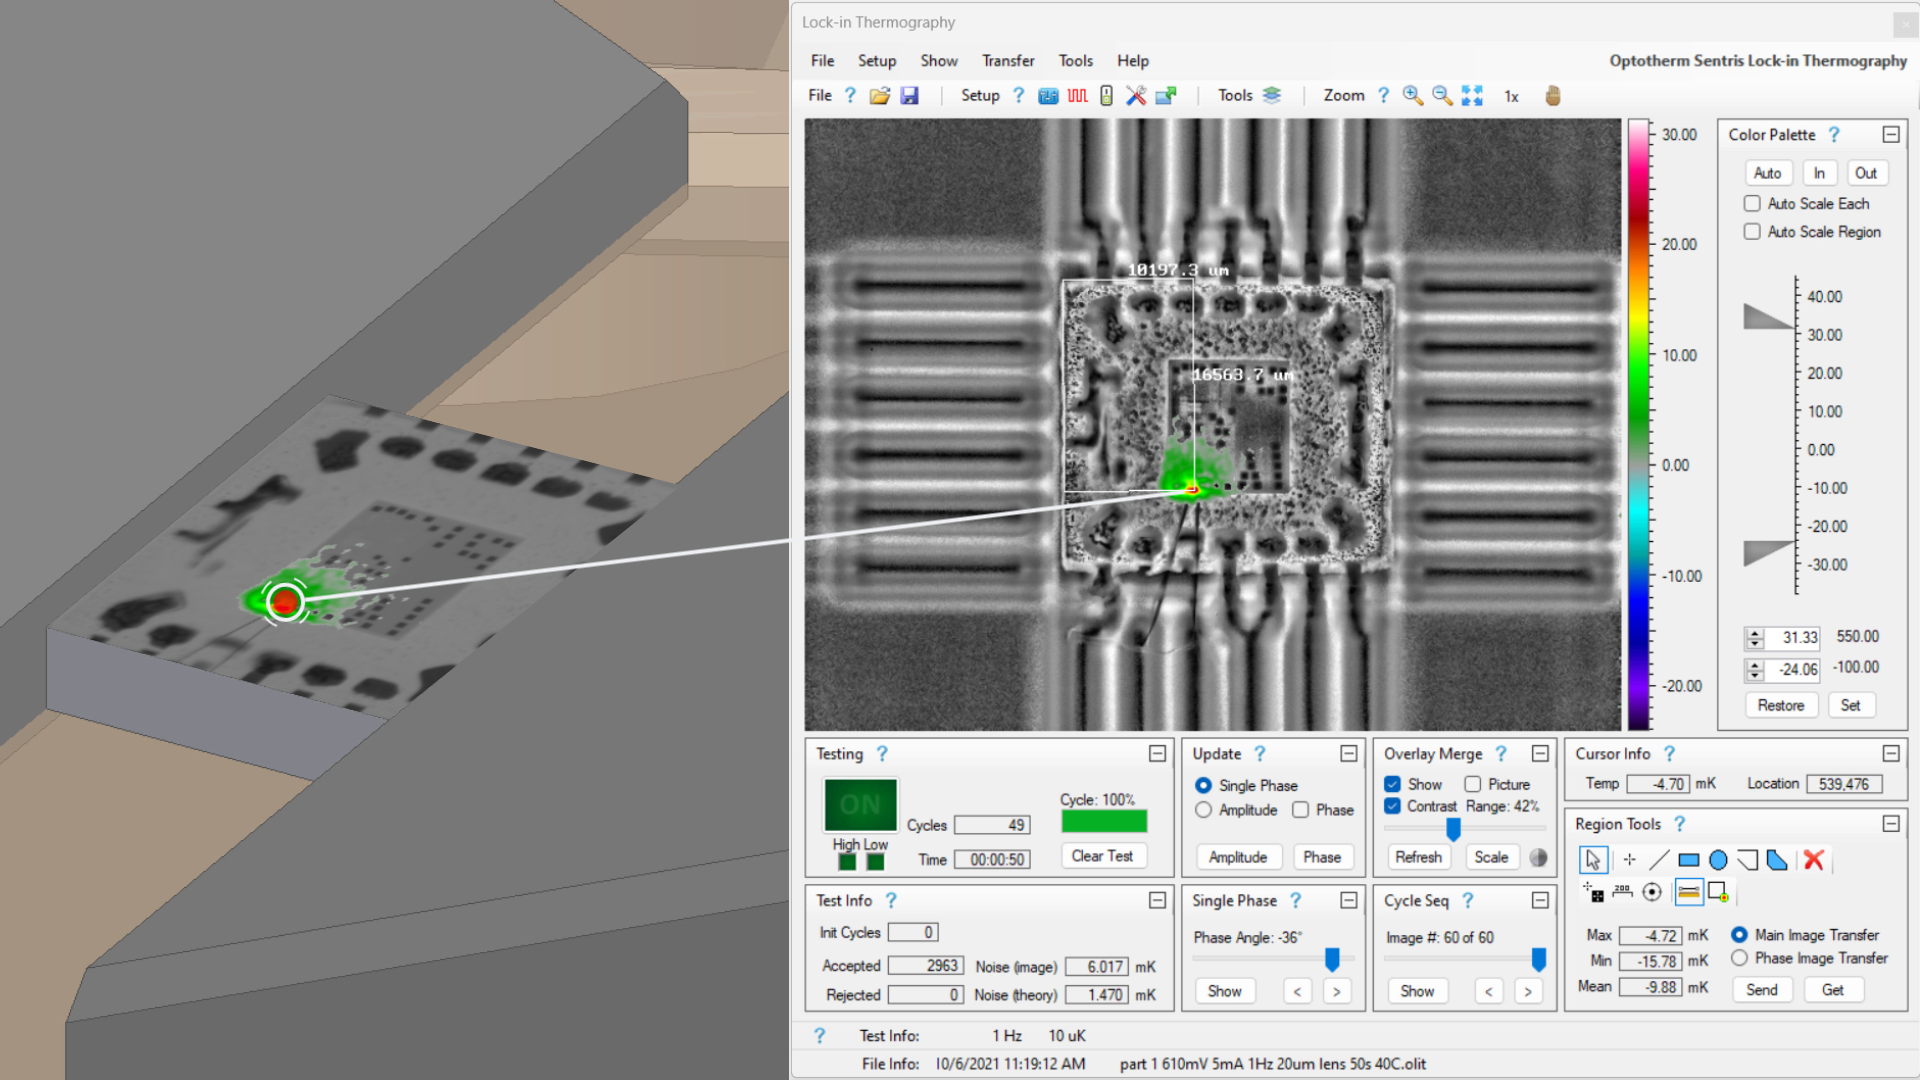Open the Show menu
Image resolution: width=1920 pixels, height=1080 pixels.
point(938,61)
